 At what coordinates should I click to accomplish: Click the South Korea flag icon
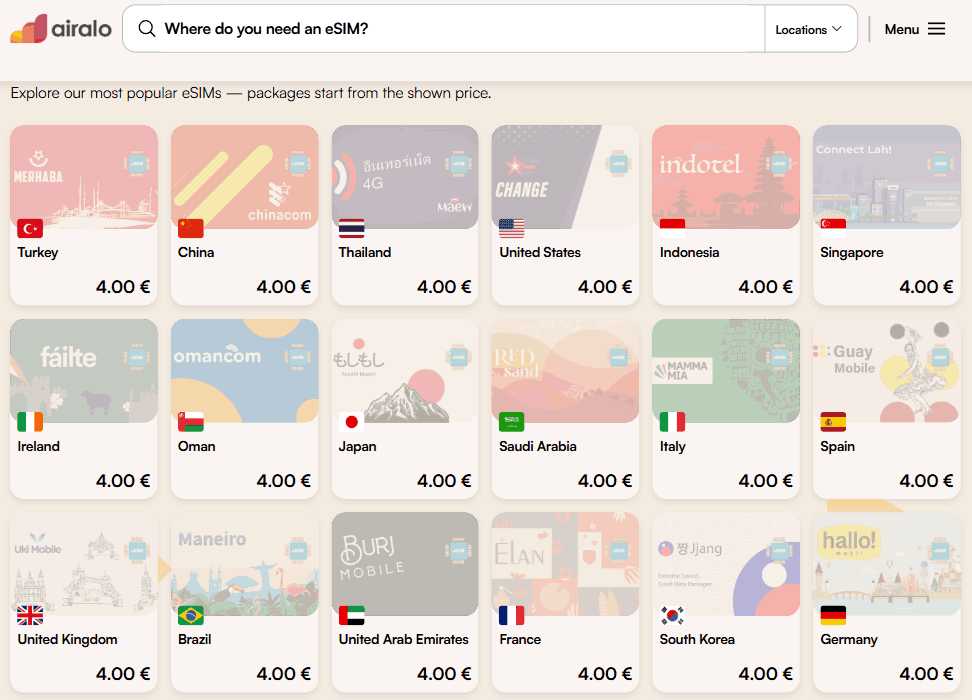673,616
